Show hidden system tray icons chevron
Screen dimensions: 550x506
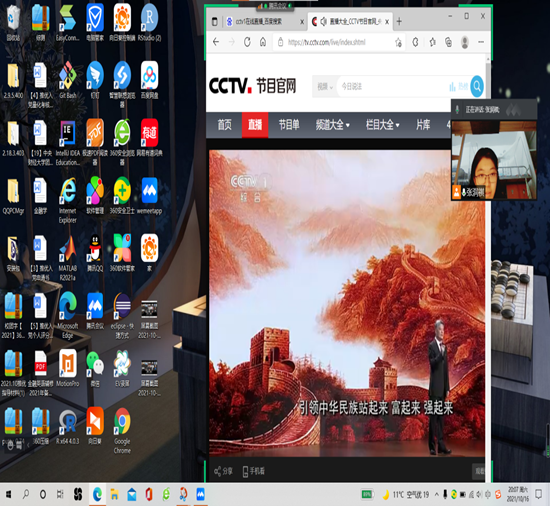point(436,494)
